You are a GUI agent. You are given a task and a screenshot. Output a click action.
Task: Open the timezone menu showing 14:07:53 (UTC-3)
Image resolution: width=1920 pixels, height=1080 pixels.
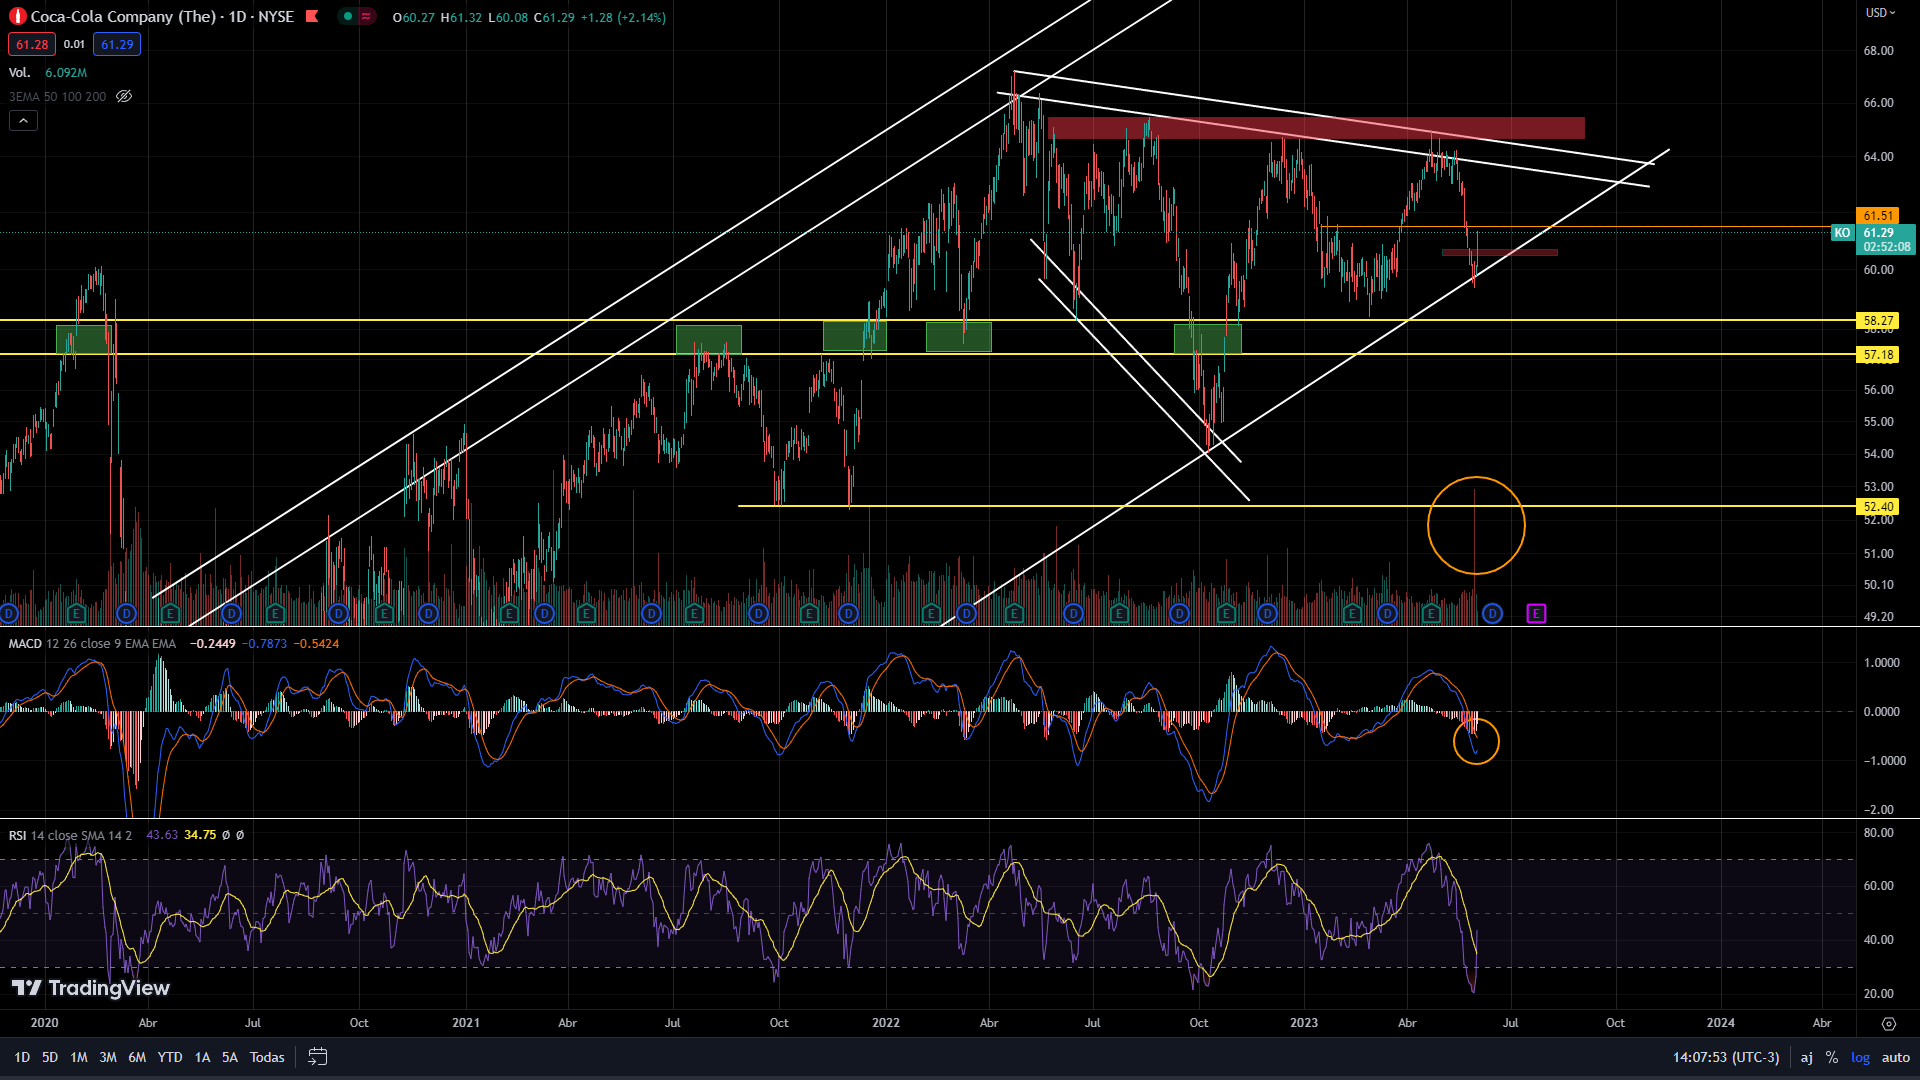pos(1726,1057)
